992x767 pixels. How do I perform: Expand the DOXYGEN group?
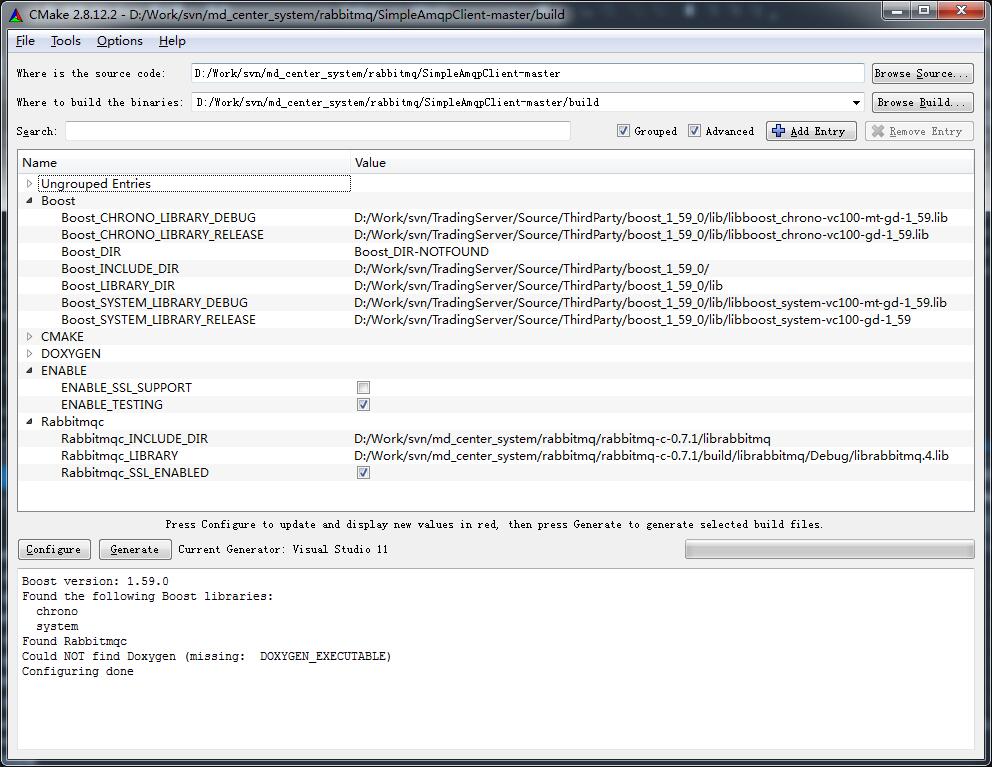coord(29,354)
